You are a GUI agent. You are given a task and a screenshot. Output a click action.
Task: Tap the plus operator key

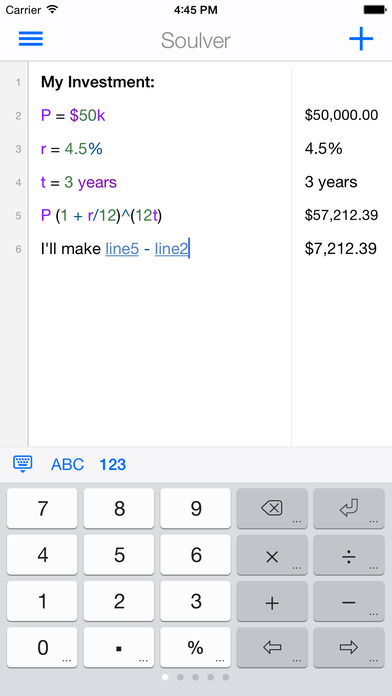coord(272,601)
